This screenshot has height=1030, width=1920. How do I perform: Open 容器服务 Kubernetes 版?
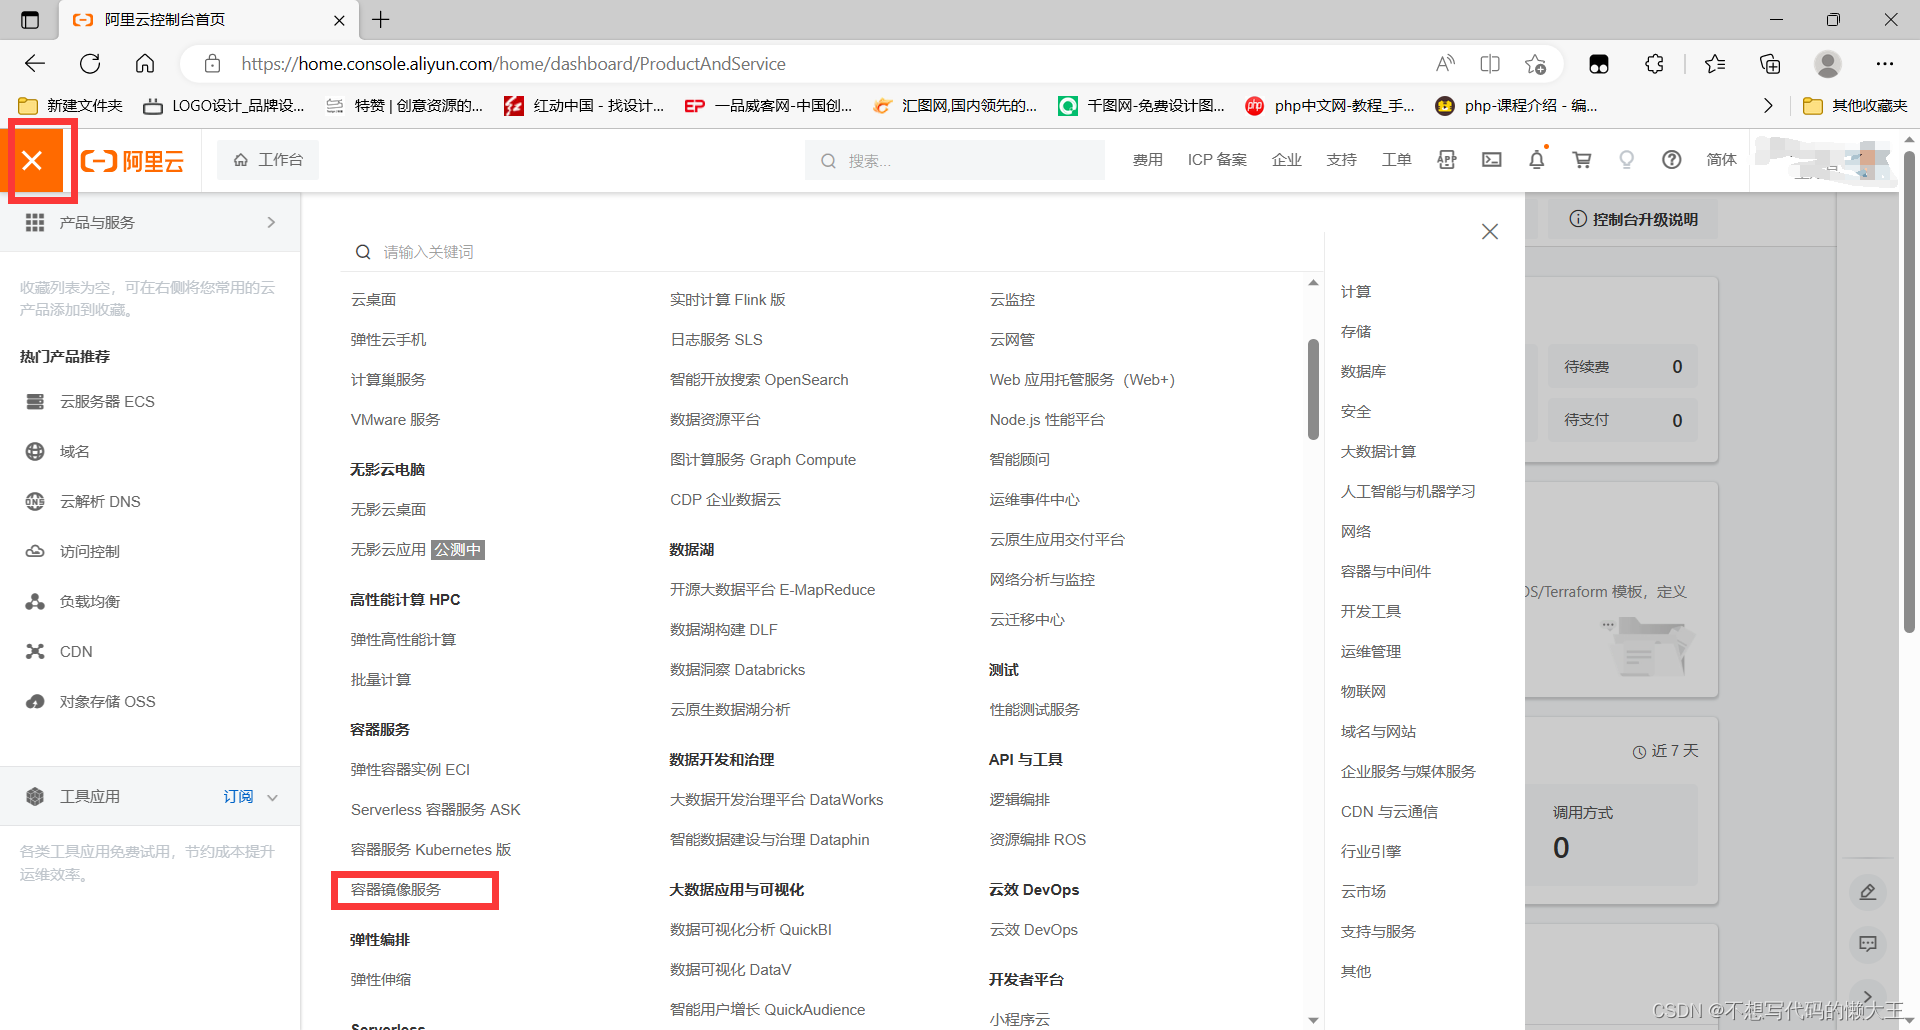coord(431,849)
